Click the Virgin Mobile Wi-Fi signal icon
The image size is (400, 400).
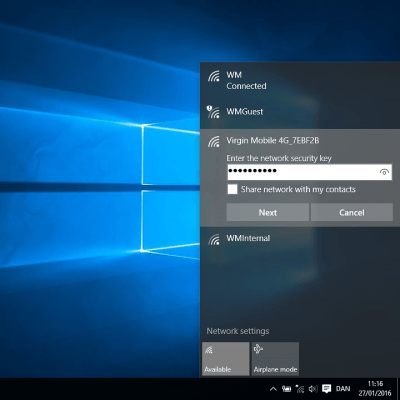(x=214, y=141)
